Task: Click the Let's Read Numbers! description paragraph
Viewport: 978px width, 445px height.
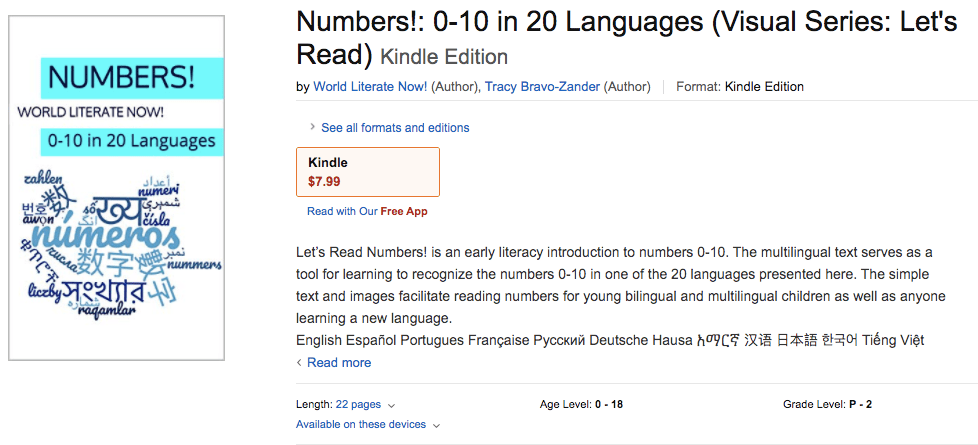Action: tap(615, 285)
